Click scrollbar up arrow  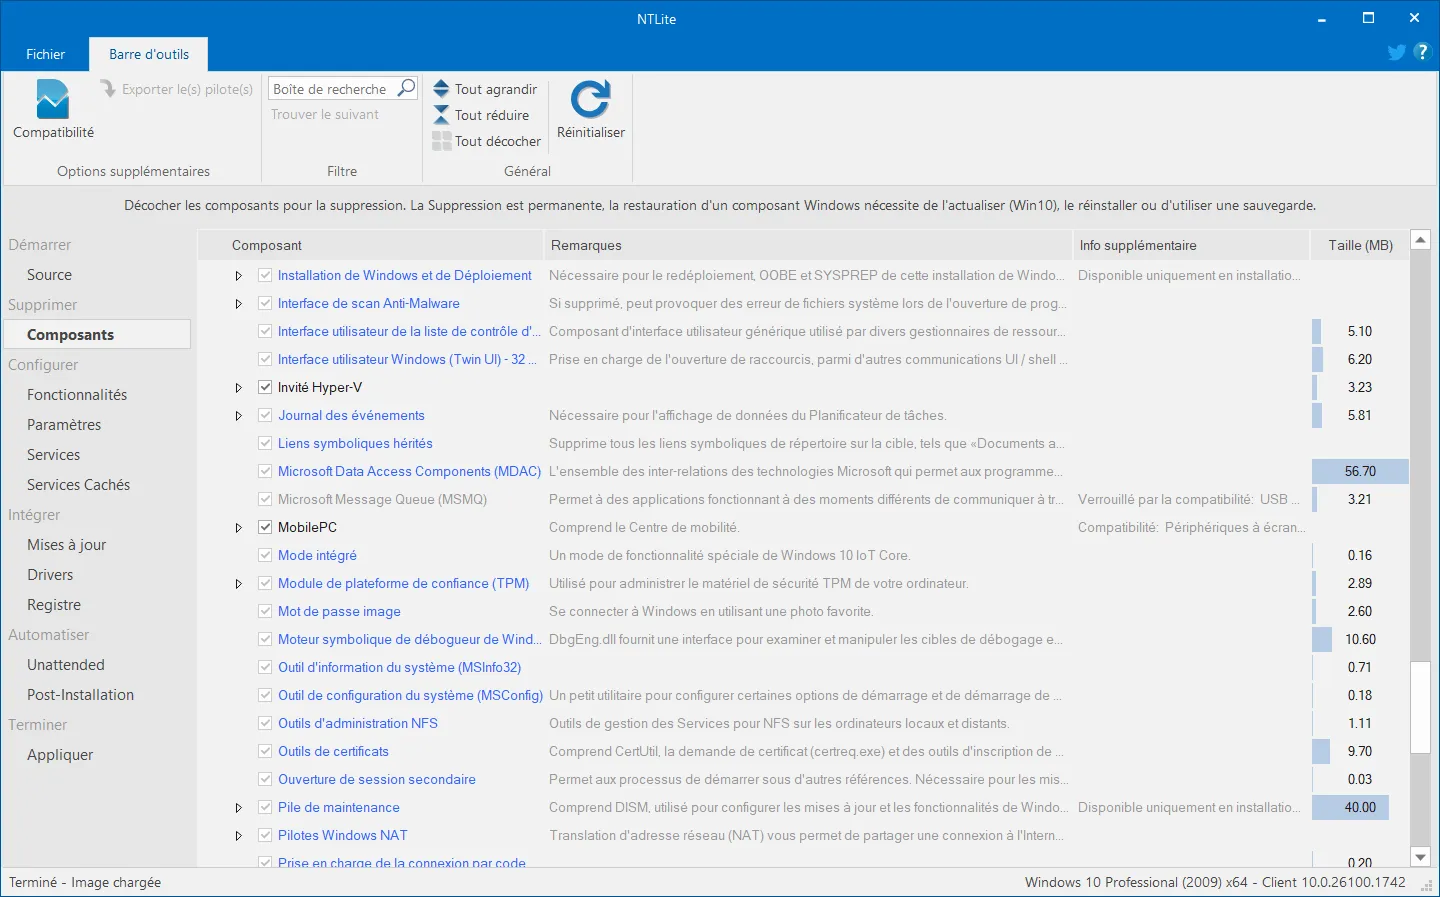[1420, 240]
